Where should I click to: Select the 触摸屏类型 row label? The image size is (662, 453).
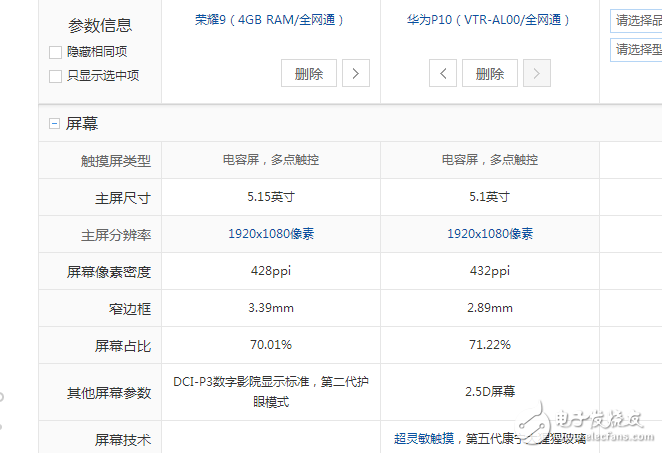[x=116, y=161]
